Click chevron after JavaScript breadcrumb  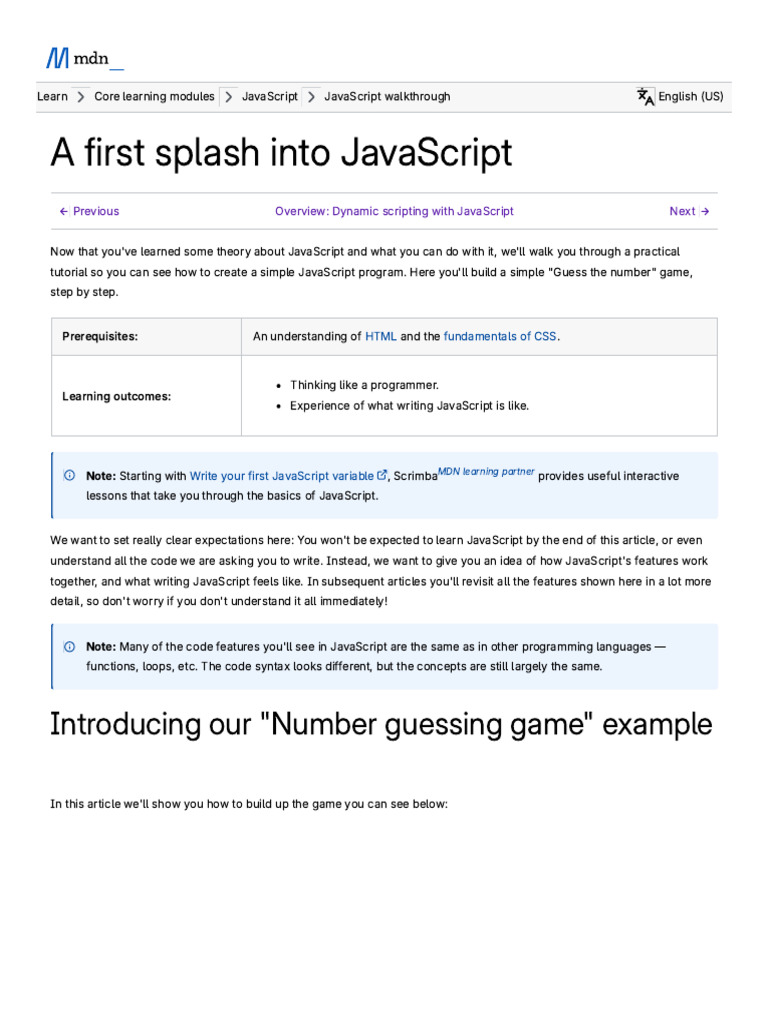pyautogui.click(x=312, y=97)
